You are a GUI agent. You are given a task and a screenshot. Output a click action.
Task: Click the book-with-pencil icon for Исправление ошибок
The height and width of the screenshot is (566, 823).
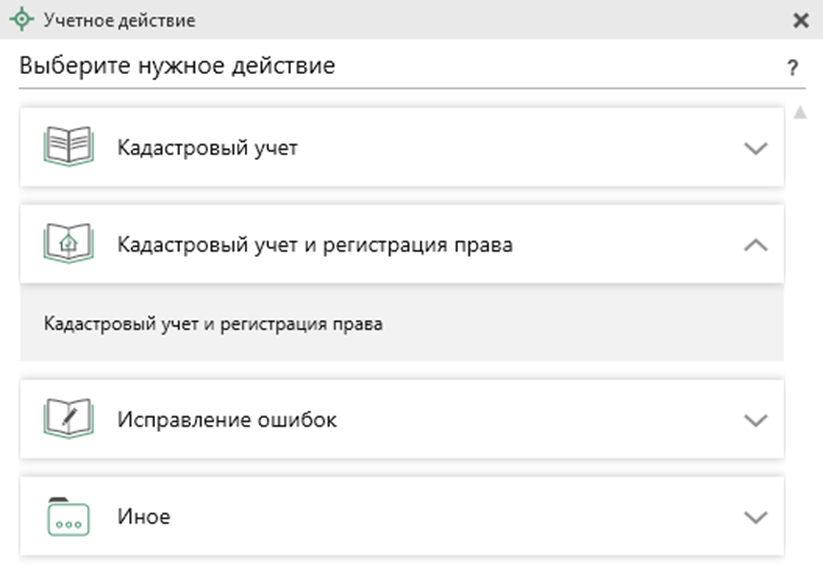pos(69,418)
